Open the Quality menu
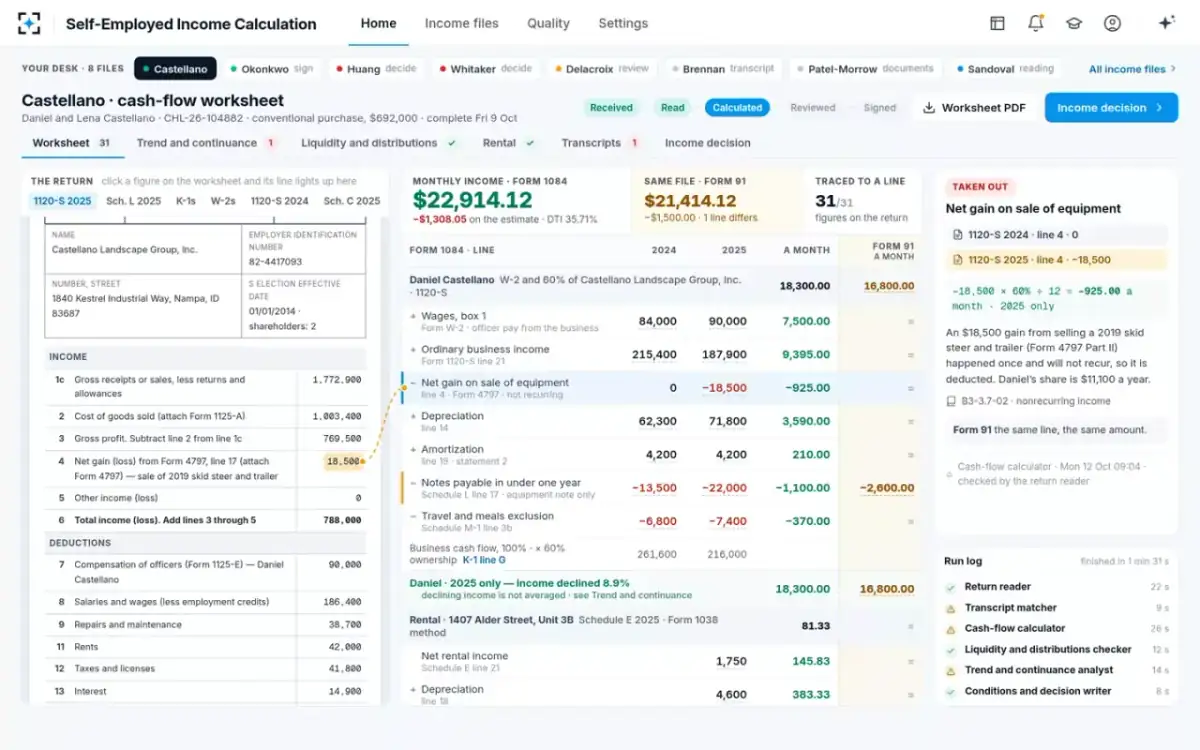 click(548, 23)
